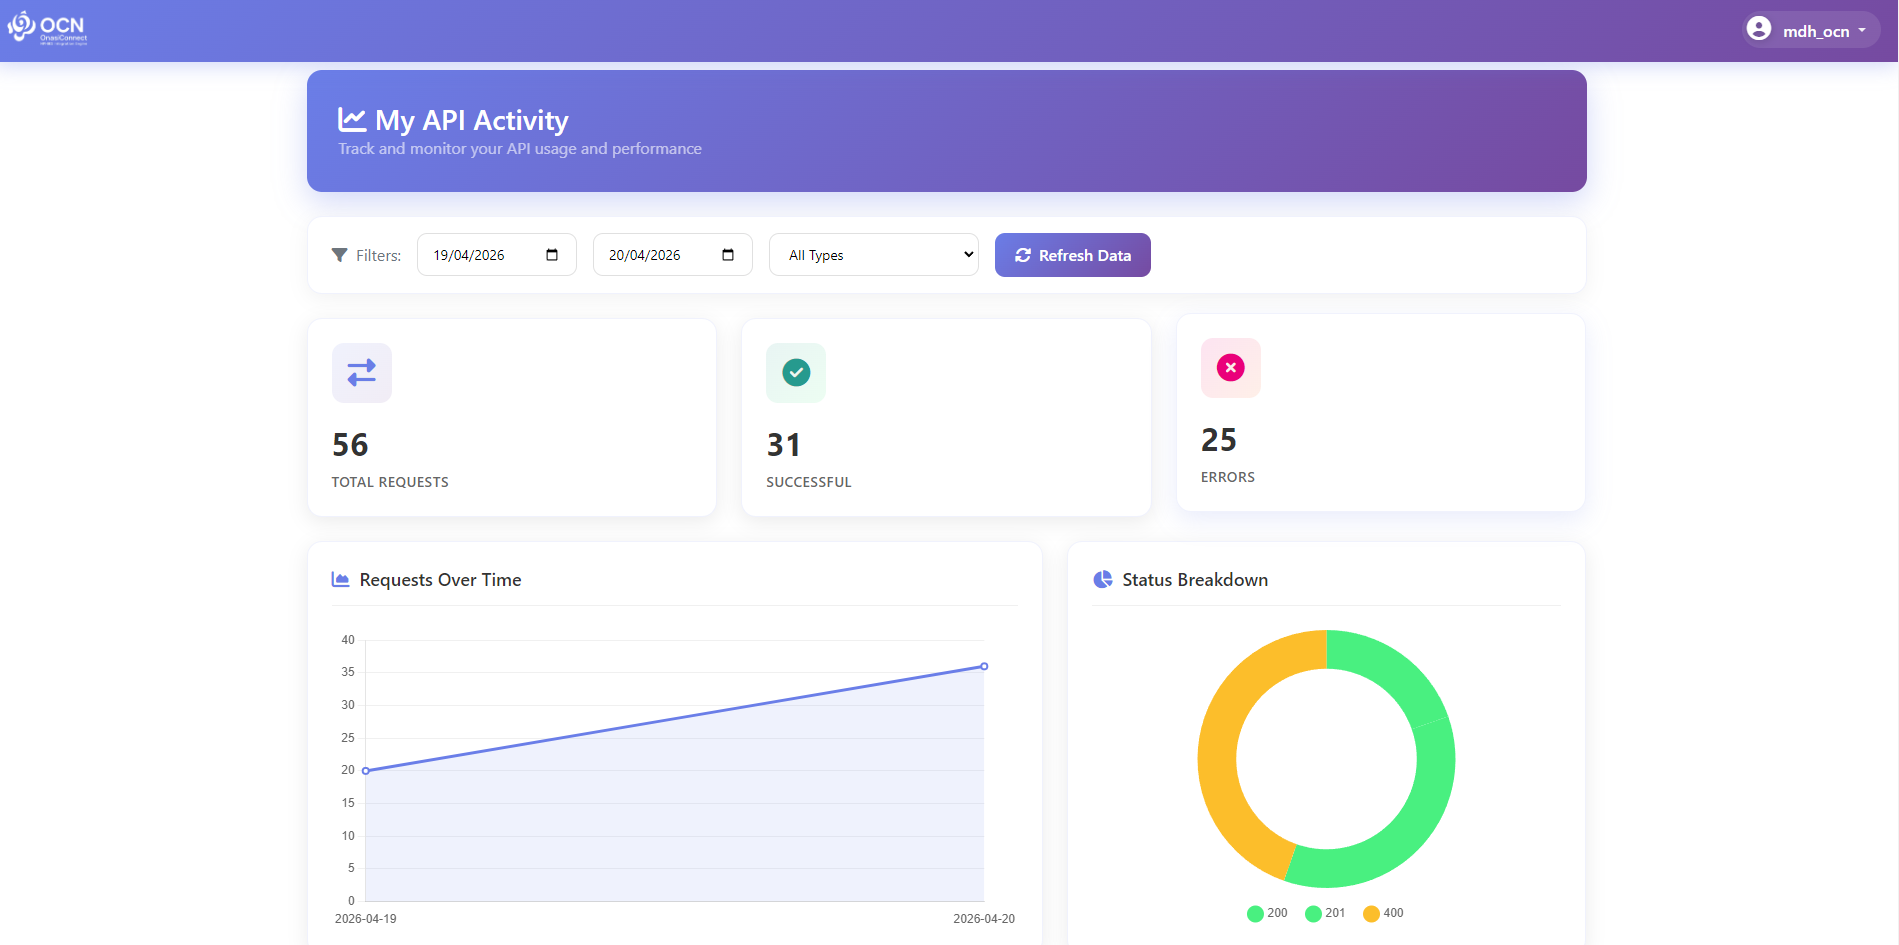Viewport: 1899px width, 945px height.
Task: Click the yellow 400 legend color swatch
Action: 1371,913
